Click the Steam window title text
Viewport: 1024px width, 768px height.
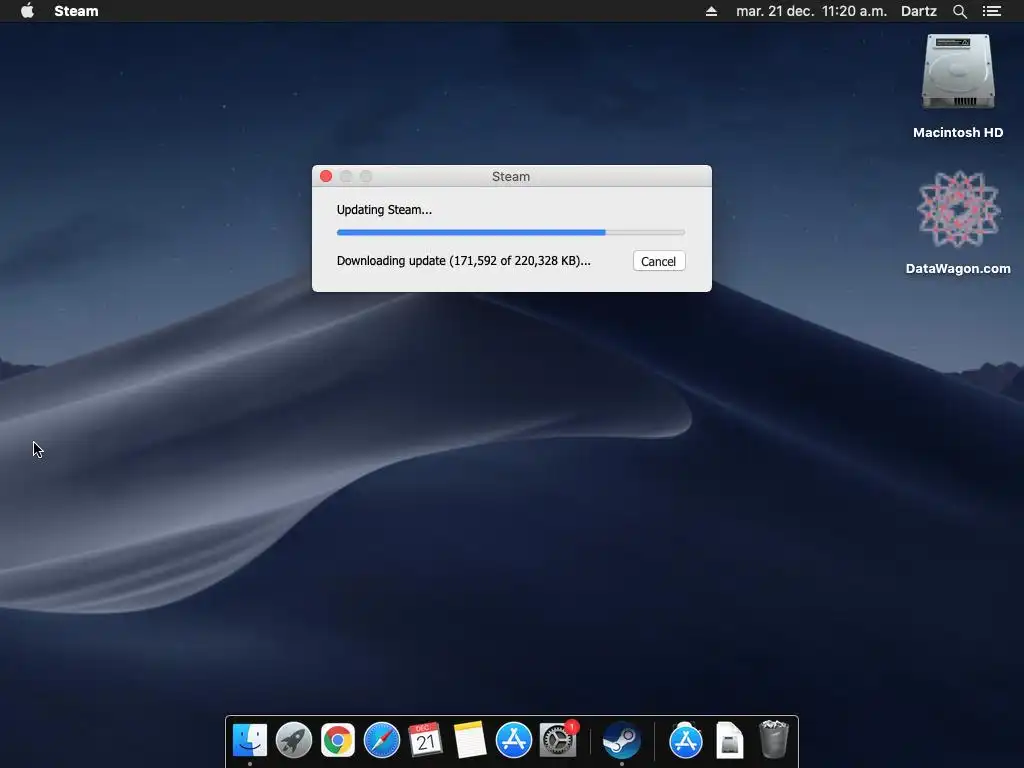(x=511, y=176)
